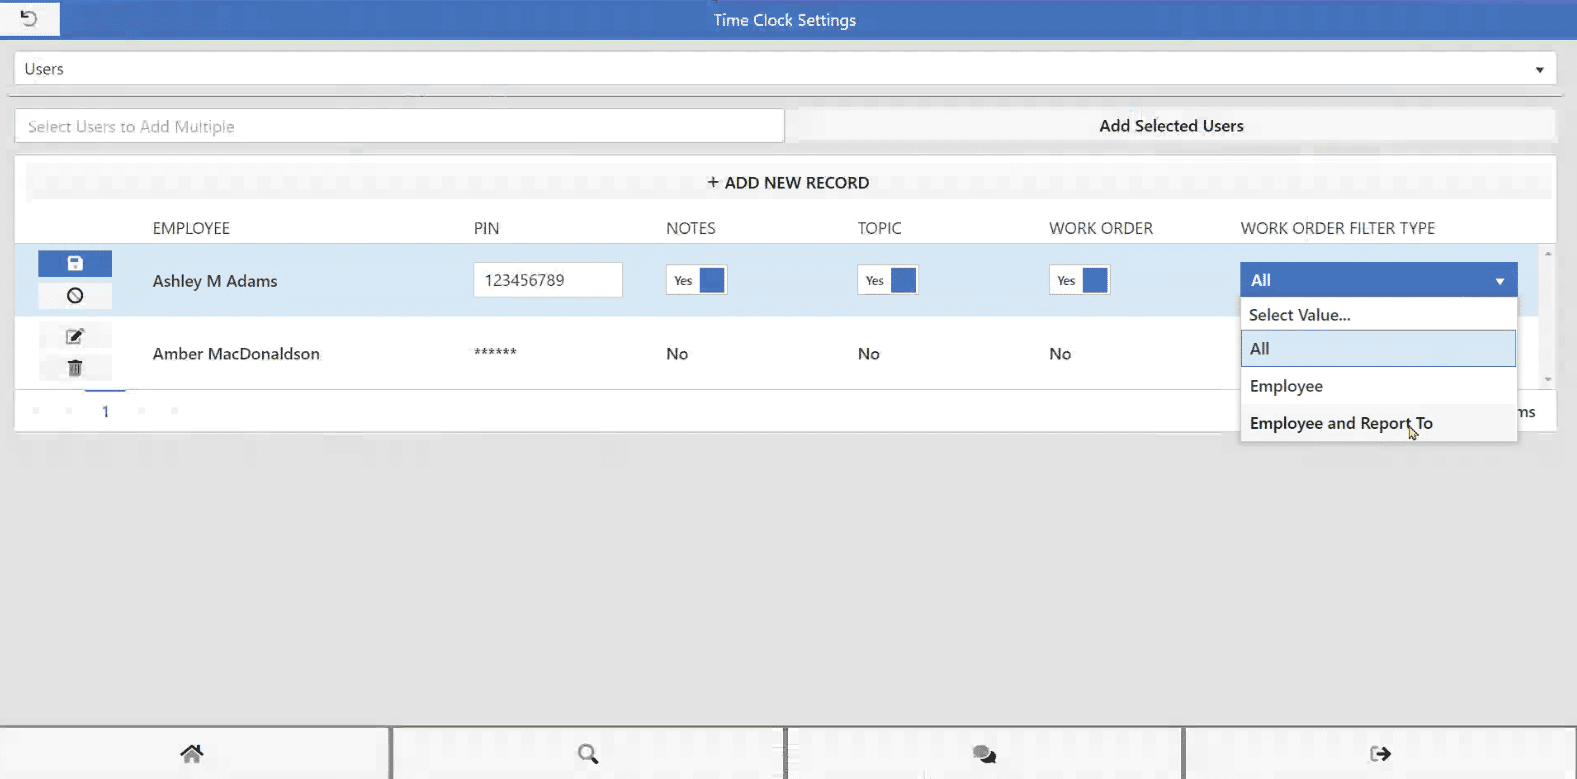Viewport: 1577px width, 779px height.
Task: Click Add Selected Users button
Action: tap(1171, 126)
